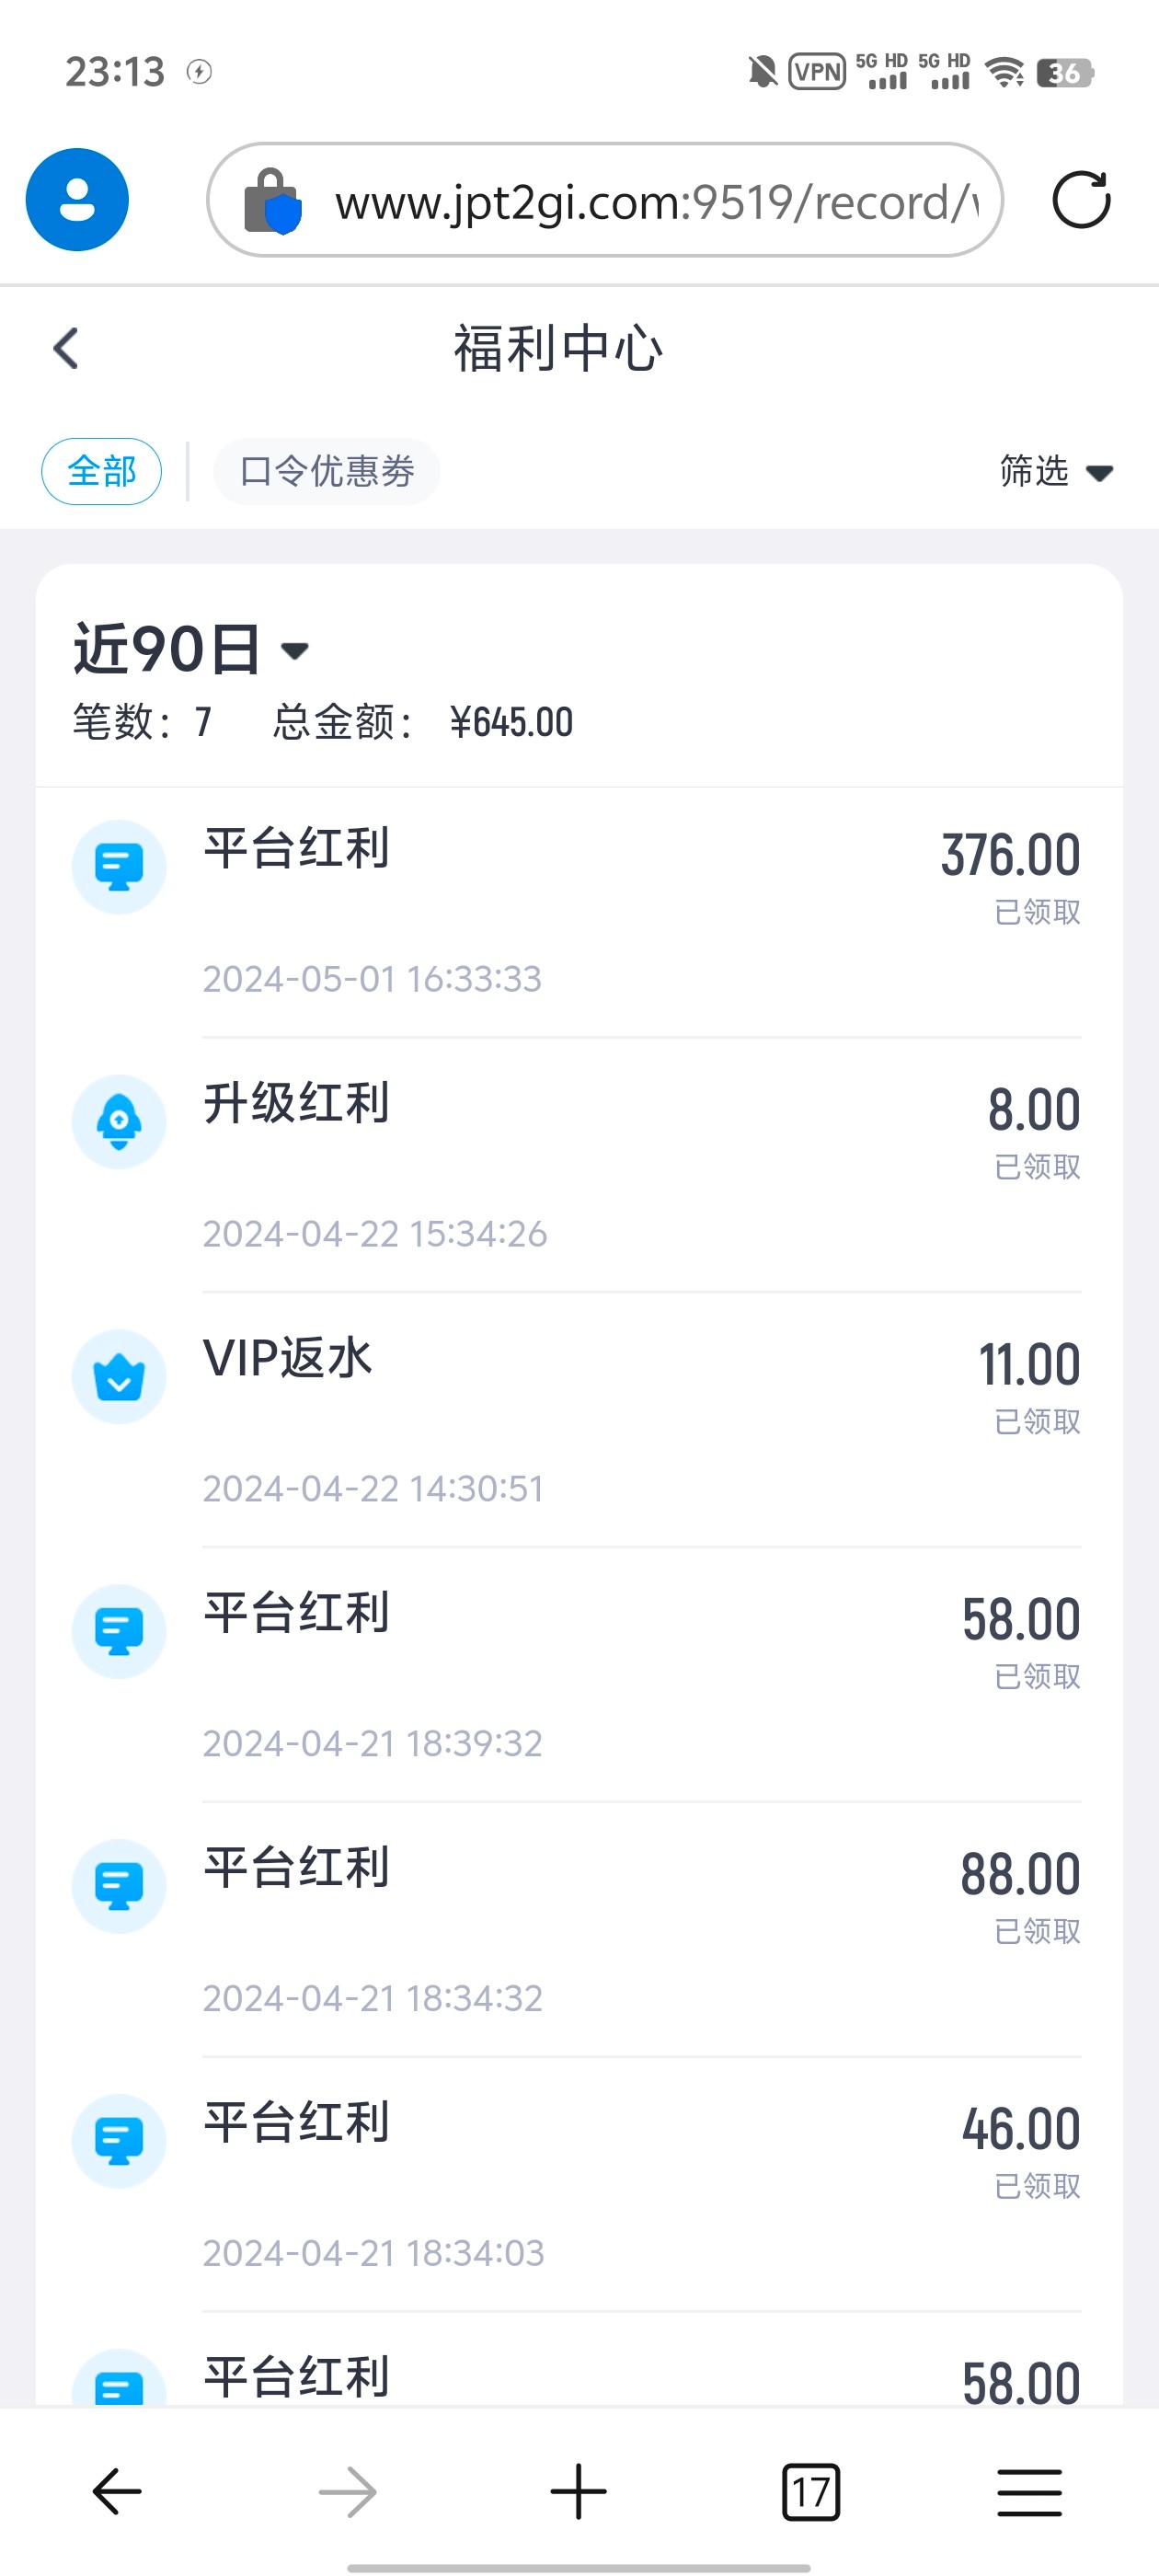Open the browser hamburger menu
Viewport: 1159px width, 2576px height.
1029,2491
